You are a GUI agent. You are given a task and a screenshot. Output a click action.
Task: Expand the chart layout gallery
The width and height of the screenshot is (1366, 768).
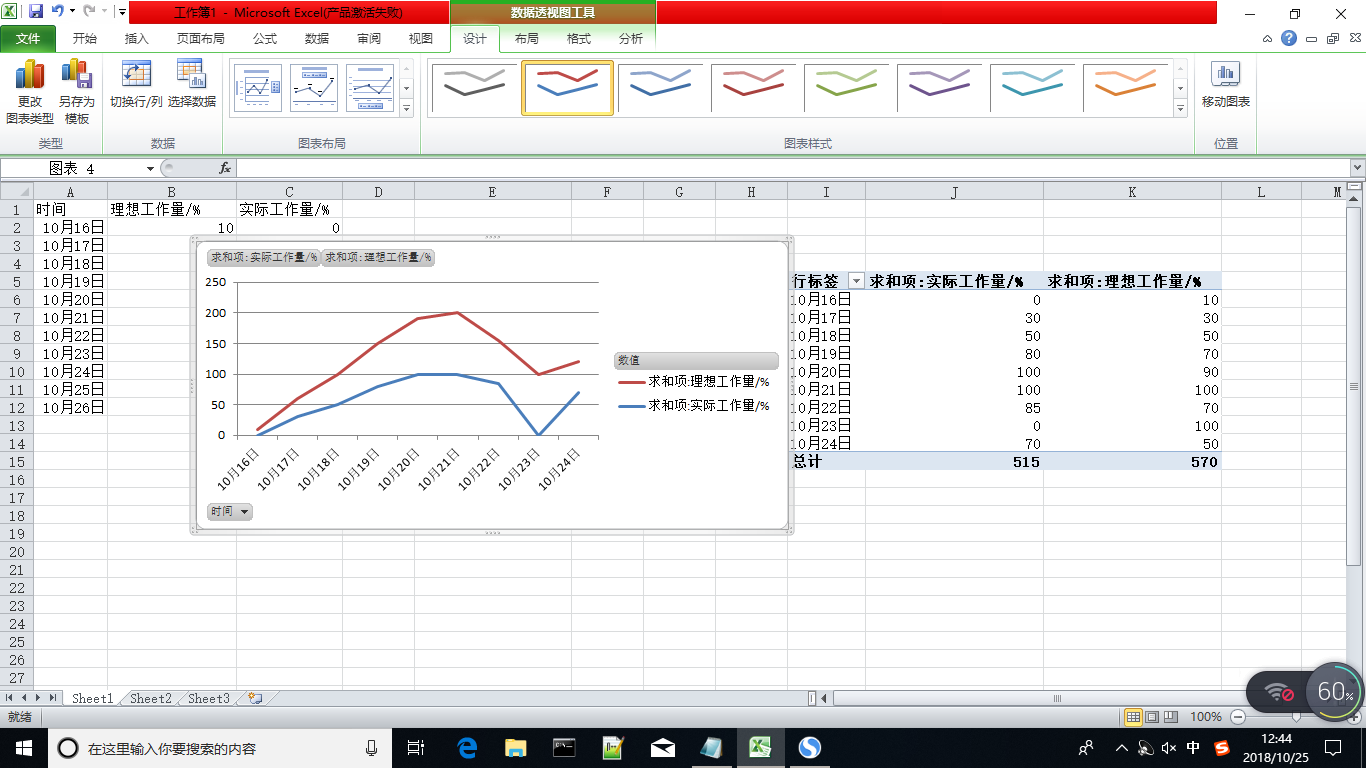point(406,108)
